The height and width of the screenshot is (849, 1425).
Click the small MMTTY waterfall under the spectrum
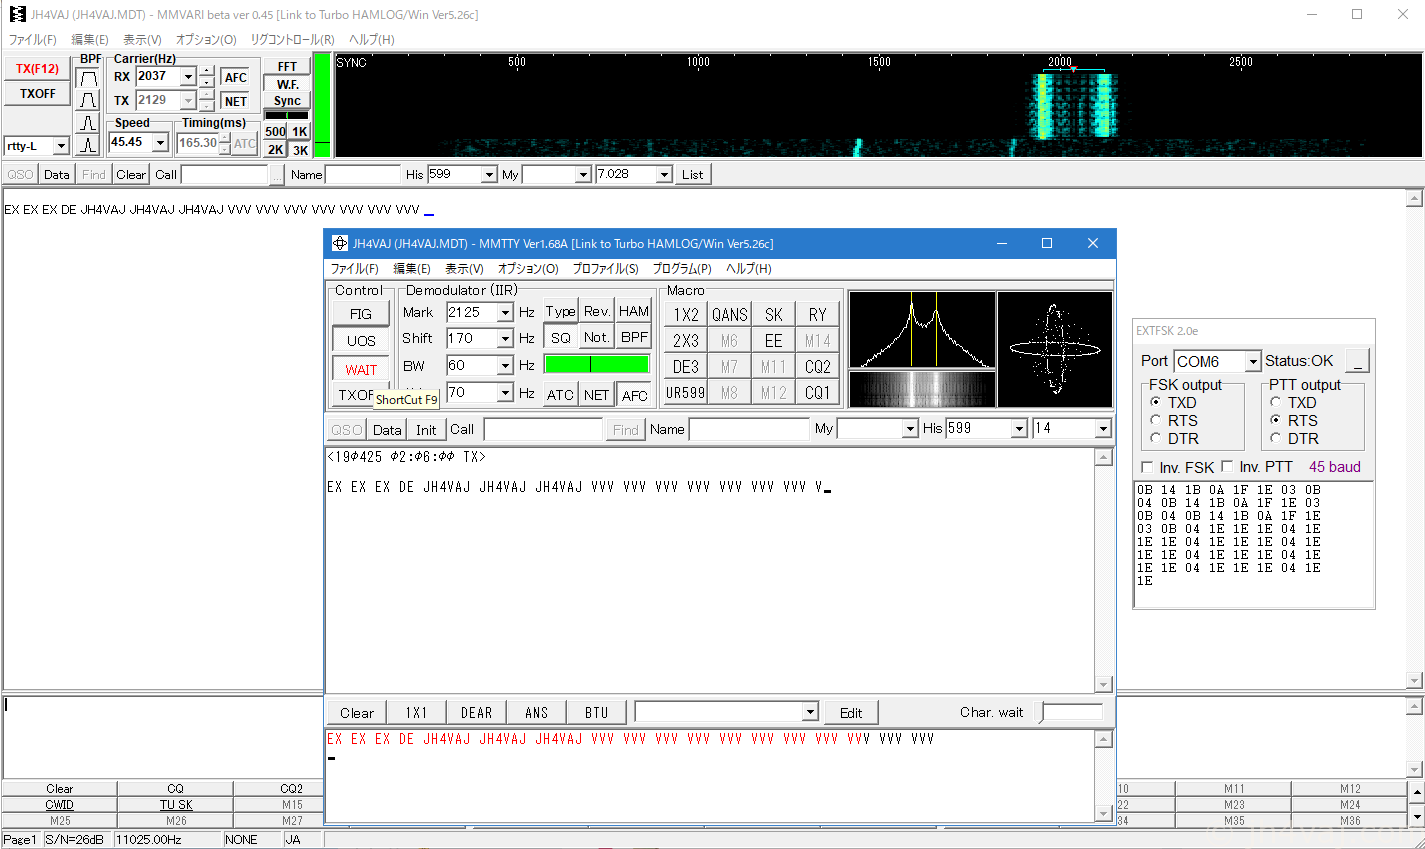point(921,389)
